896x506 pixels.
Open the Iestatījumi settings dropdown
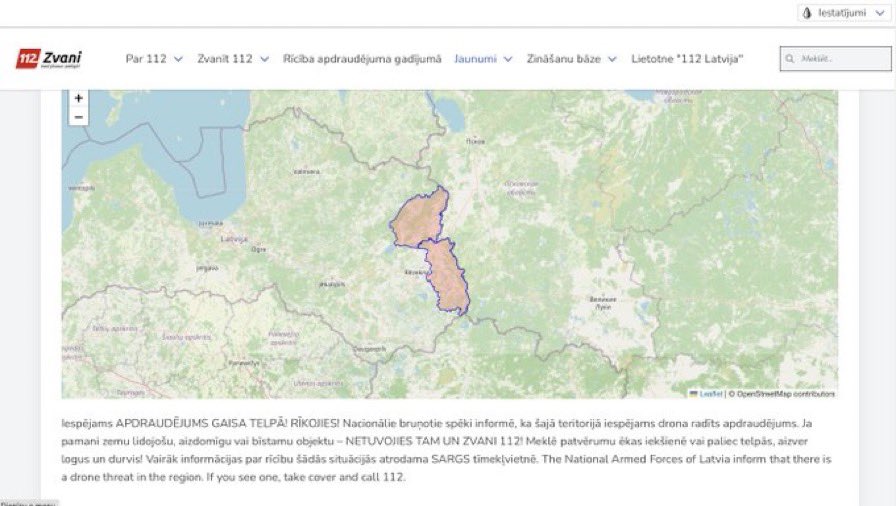[844, 13]
